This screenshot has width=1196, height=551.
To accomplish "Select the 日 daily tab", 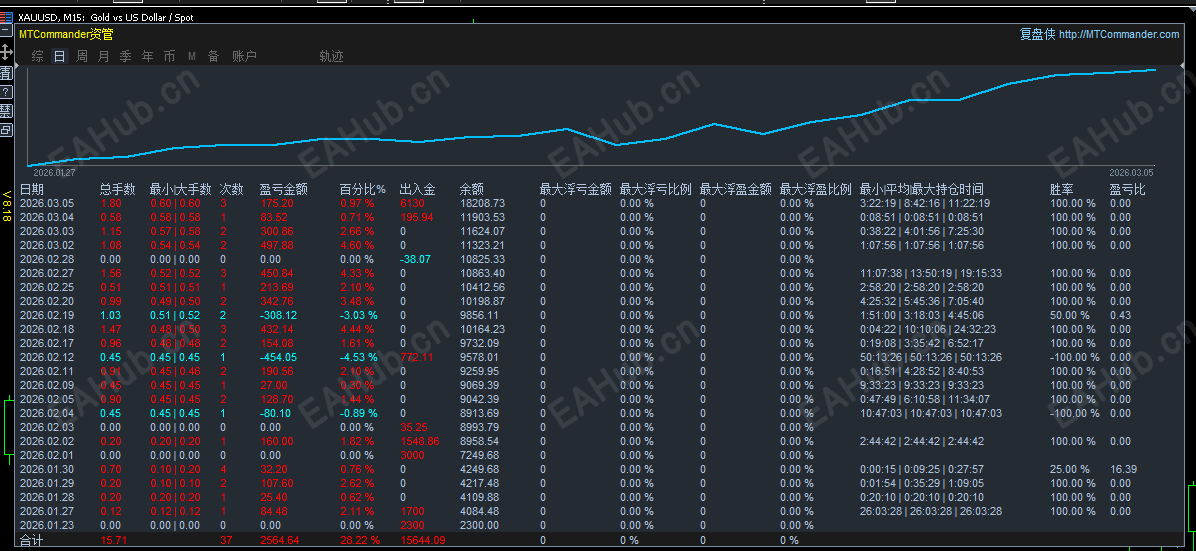I will (59, 56).
